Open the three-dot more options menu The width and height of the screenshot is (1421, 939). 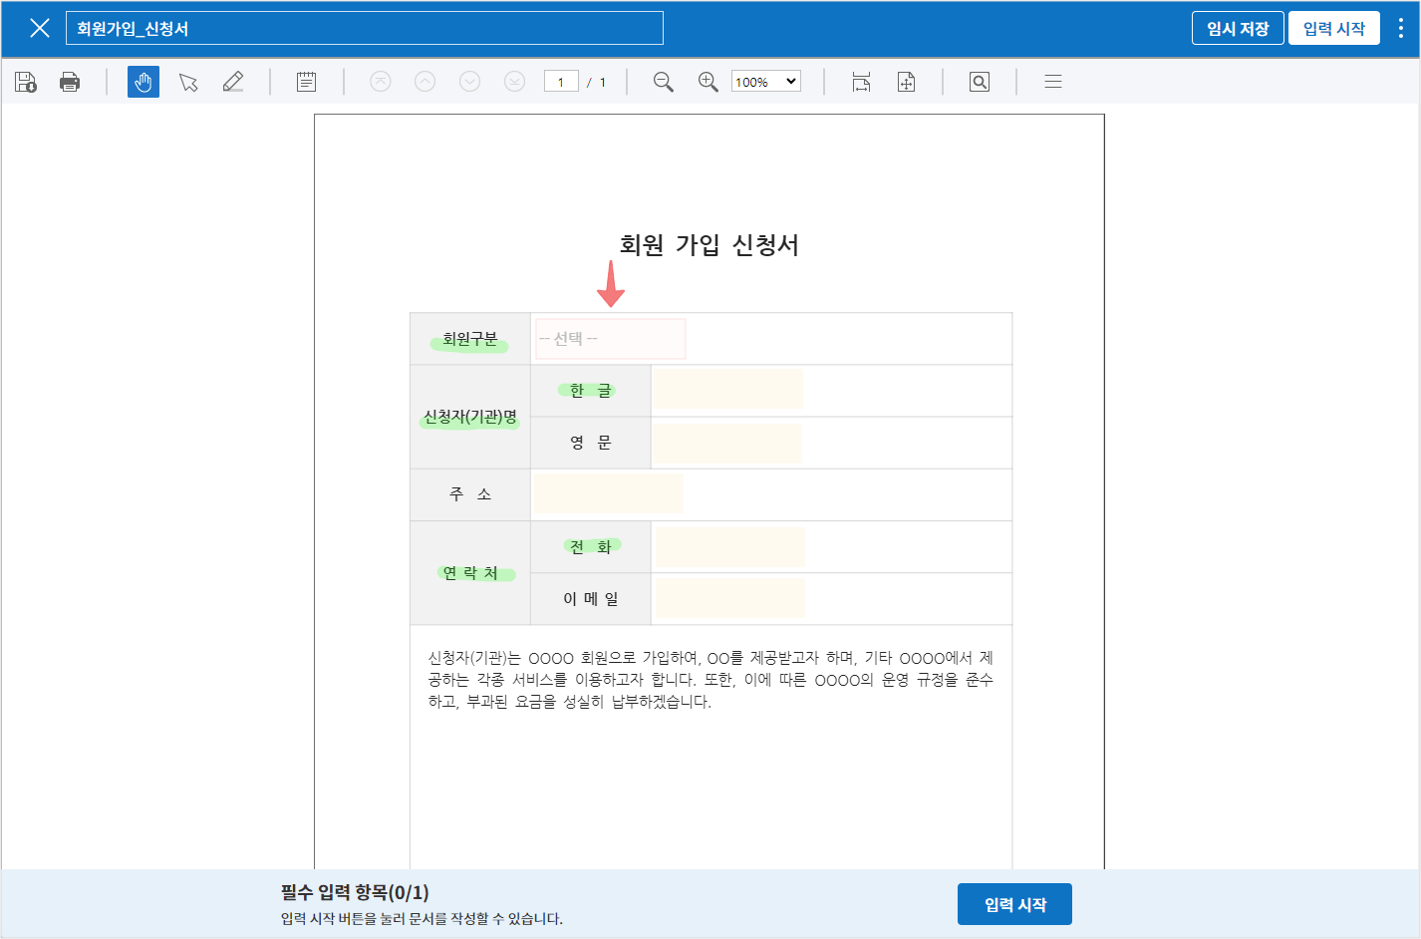click(x=1400, y=28)
